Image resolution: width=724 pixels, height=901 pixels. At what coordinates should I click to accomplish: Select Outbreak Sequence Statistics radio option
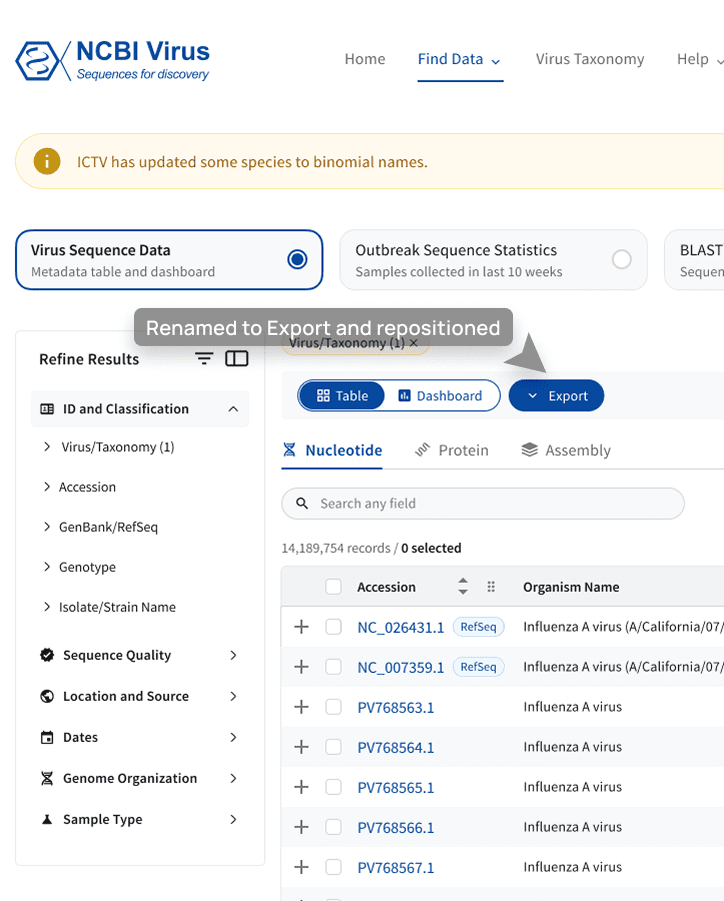621,259
